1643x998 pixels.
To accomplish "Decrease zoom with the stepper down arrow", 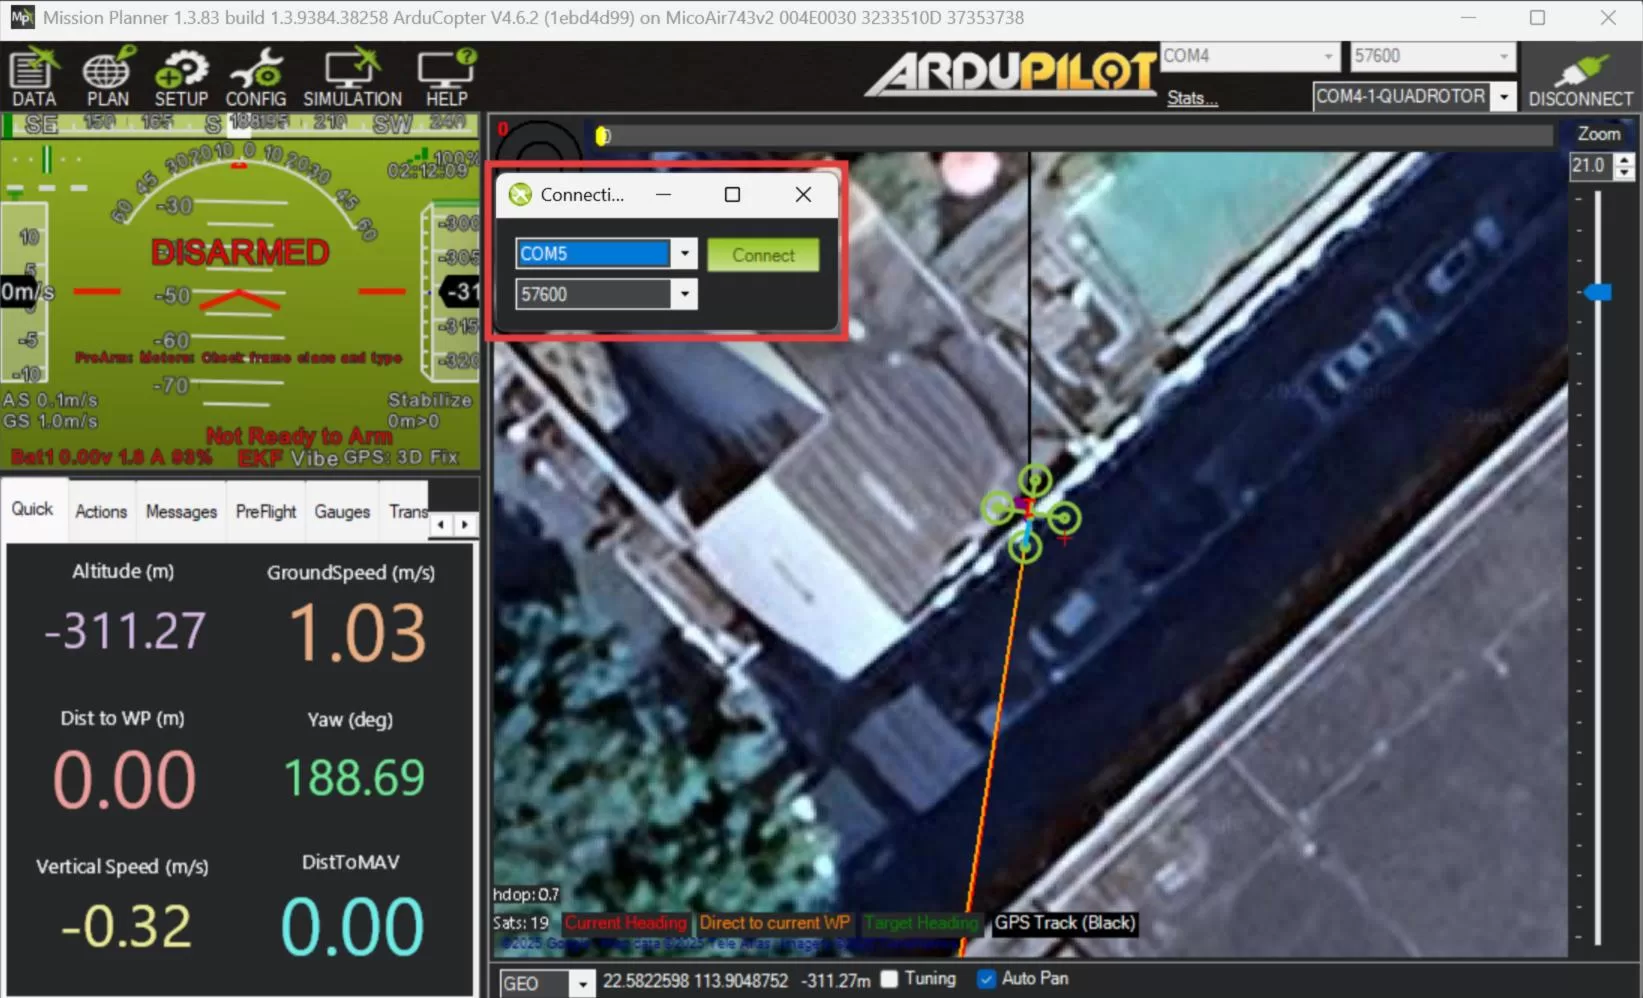I will tap(1624, 173).
